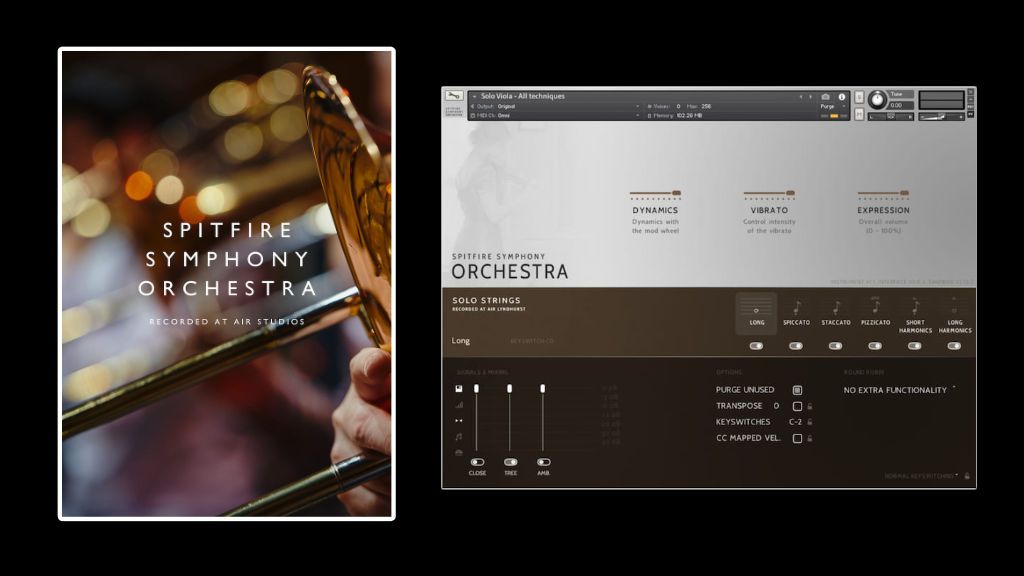This screenshot has width=1024, height=576.
Task: Toggle the Spiccato articulation load switch
Action: (x=796, y=346)
